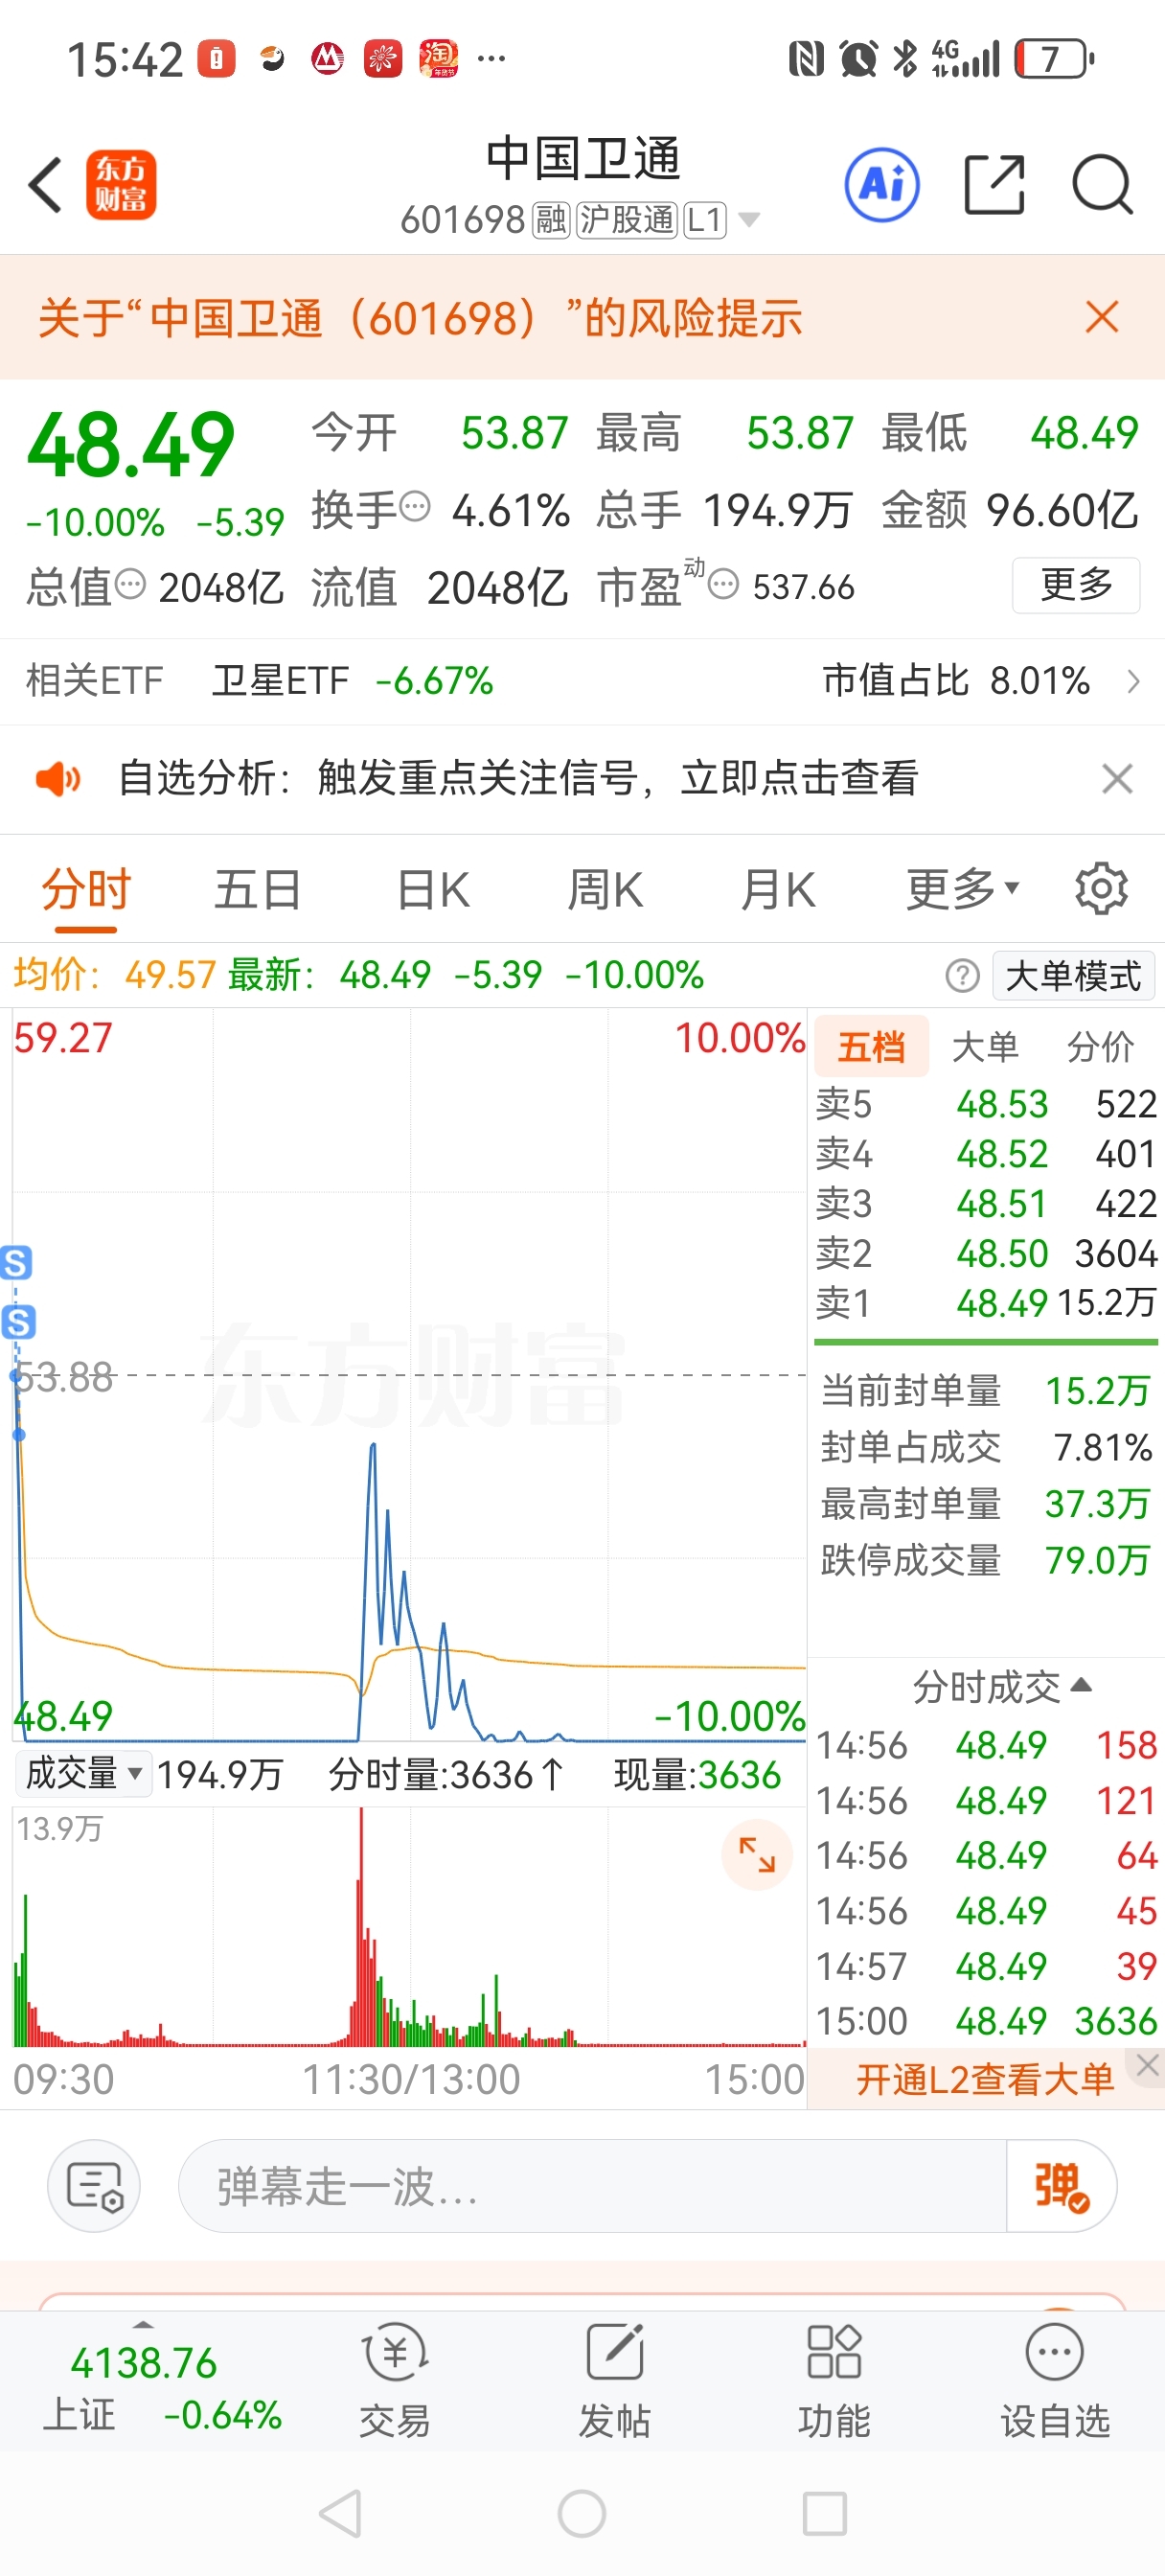1165x2576 pixels.
Task: Close the 风险提示 risk banner
Action: coord(1102,317)
